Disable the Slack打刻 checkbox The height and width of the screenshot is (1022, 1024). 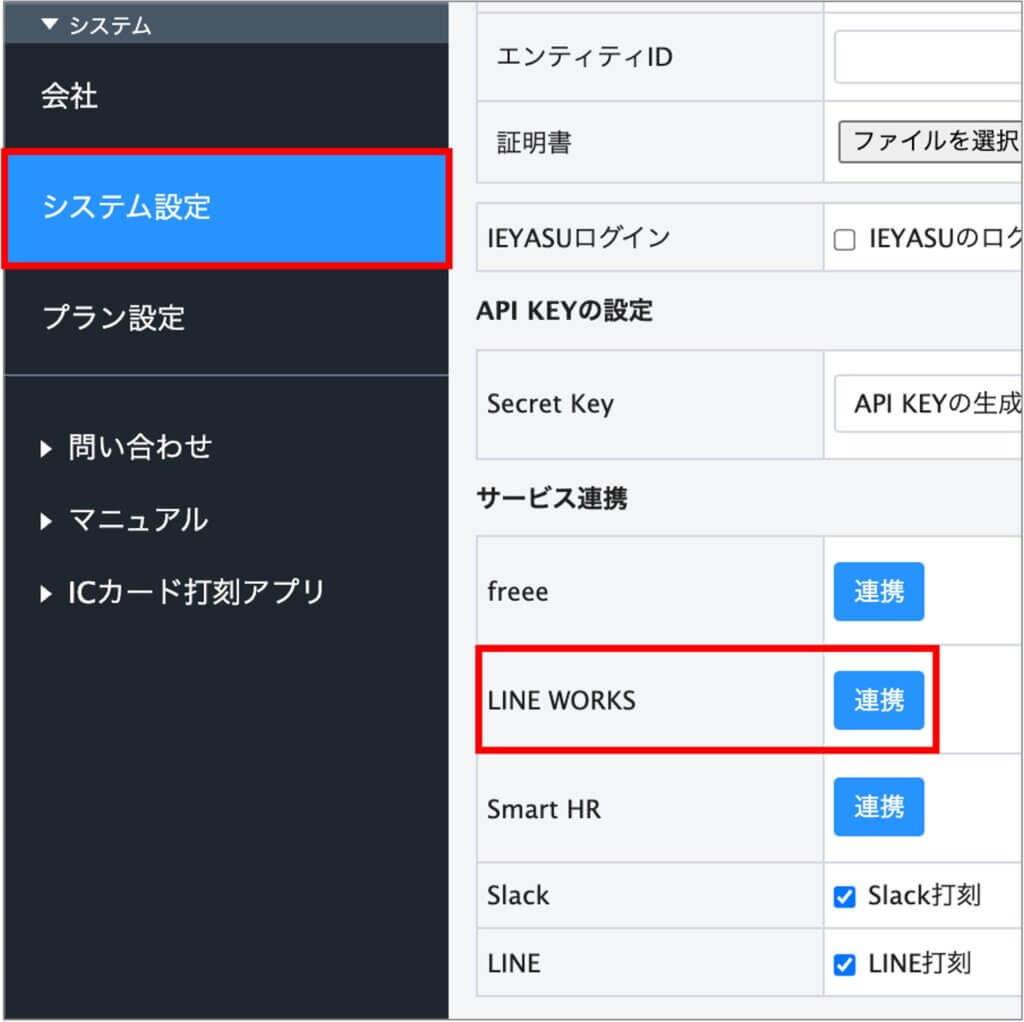tap(845, 897)
